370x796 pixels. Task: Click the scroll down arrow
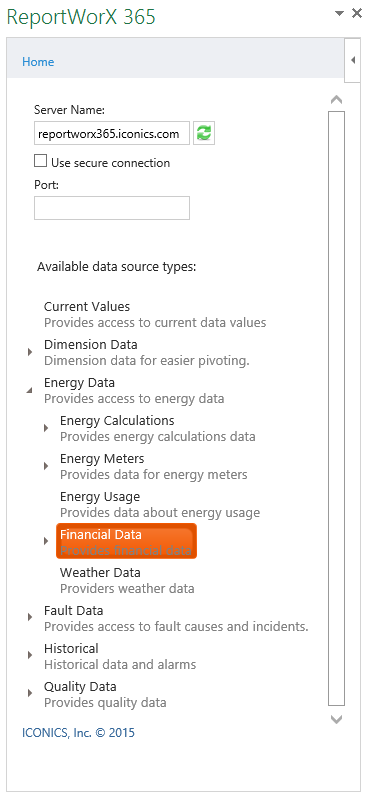[336, 719]
